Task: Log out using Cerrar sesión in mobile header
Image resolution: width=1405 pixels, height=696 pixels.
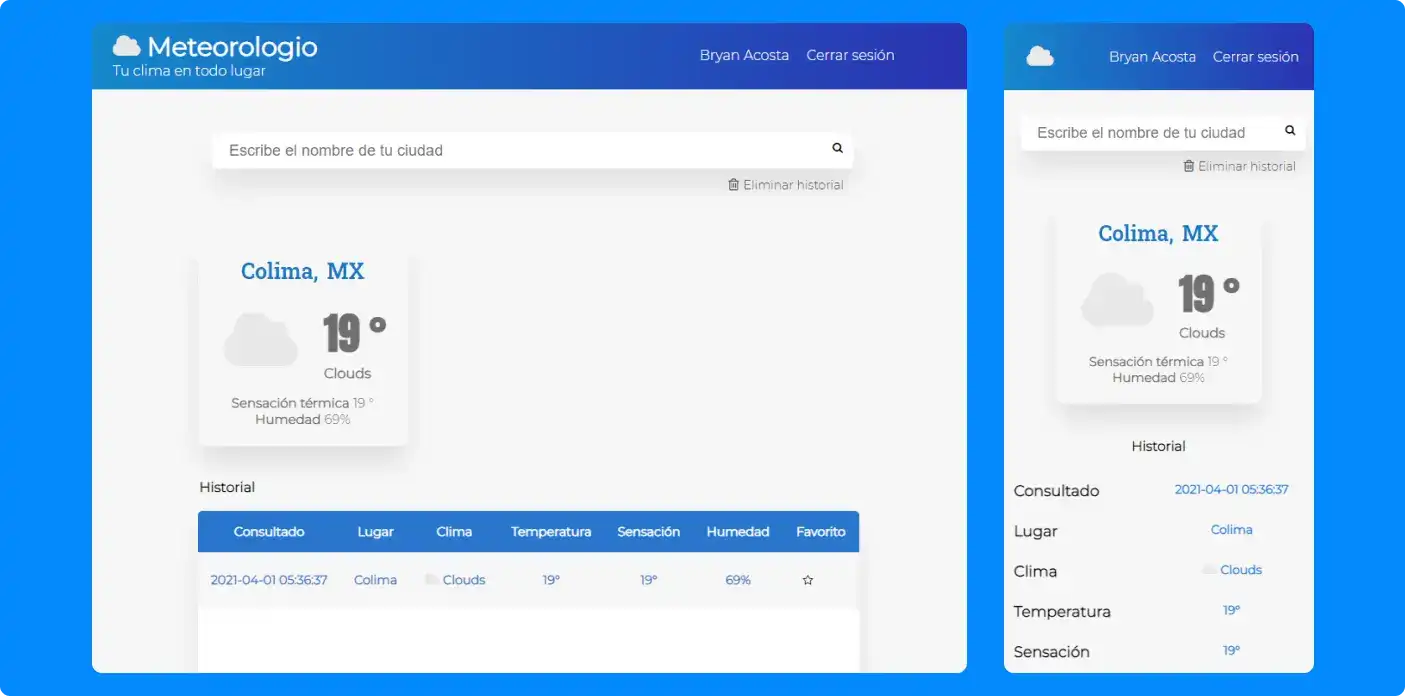Action: [1255, 57]
